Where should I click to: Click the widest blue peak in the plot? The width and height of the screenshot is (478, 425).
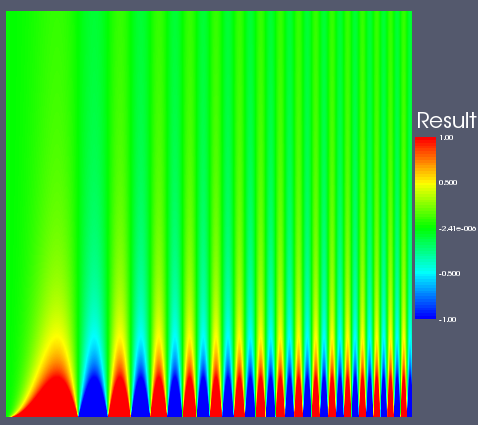click(94, 398)
